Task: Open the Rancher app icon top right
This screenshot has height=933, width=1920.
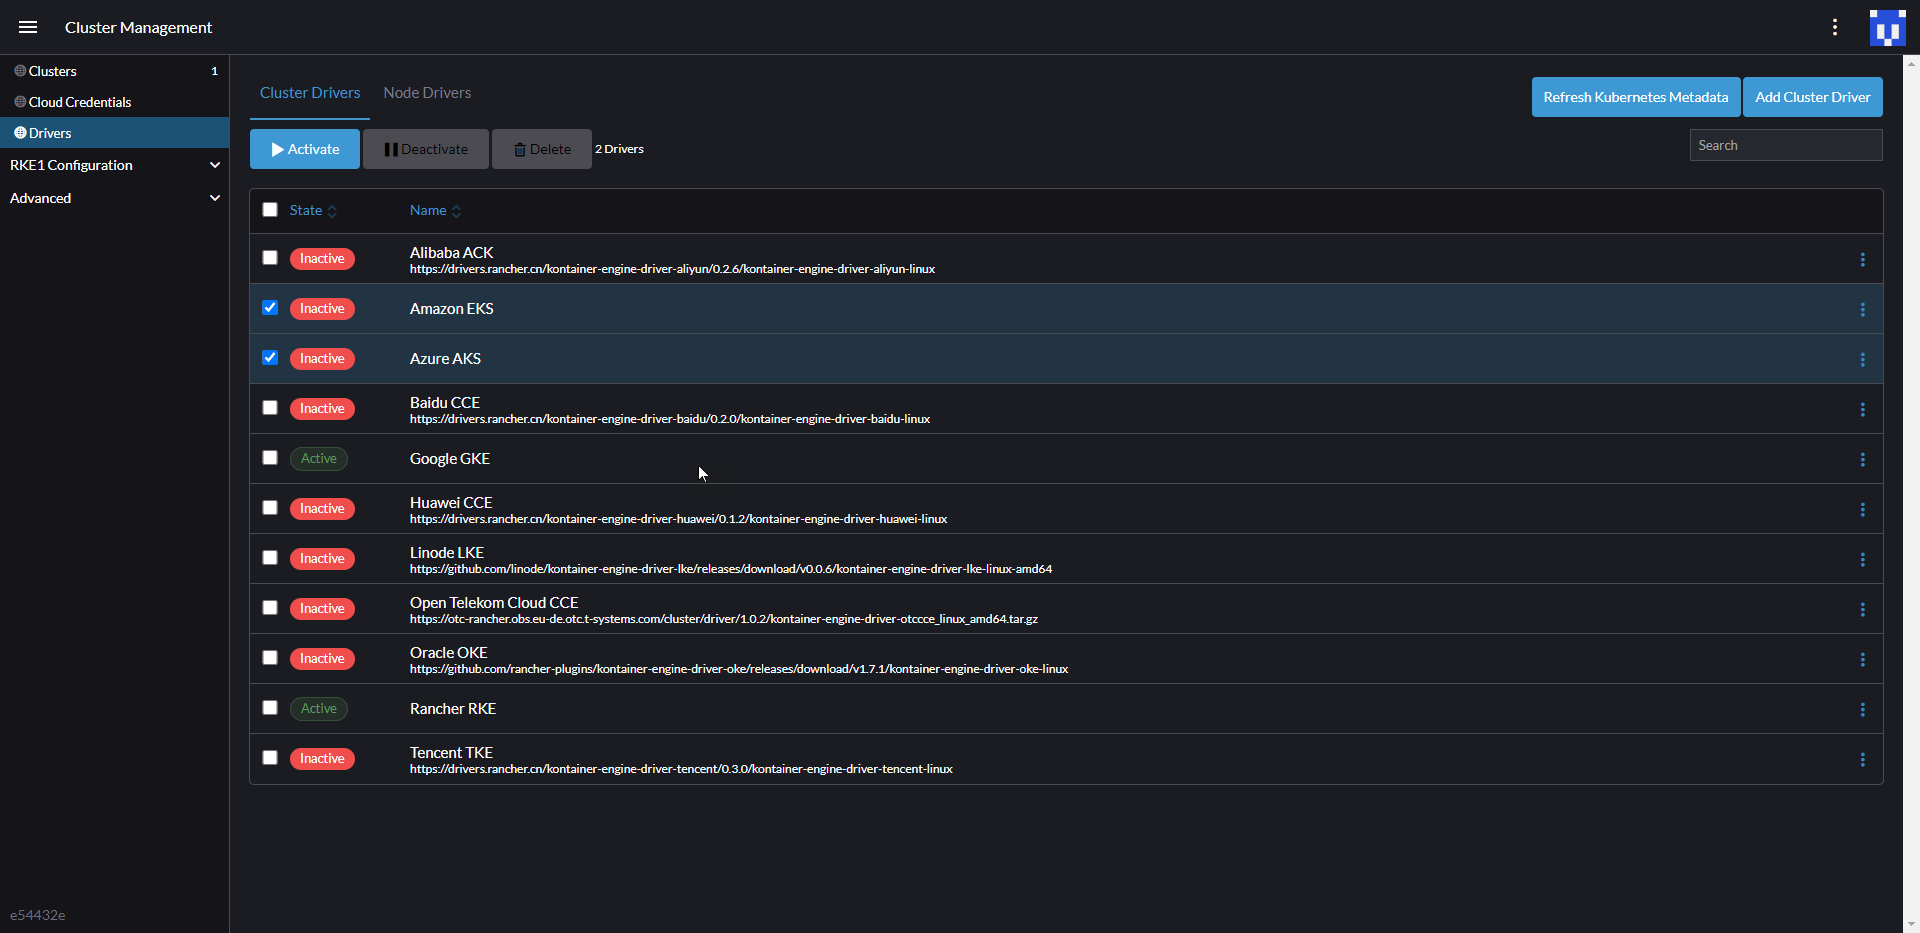Action: [x=1888, y=27]
